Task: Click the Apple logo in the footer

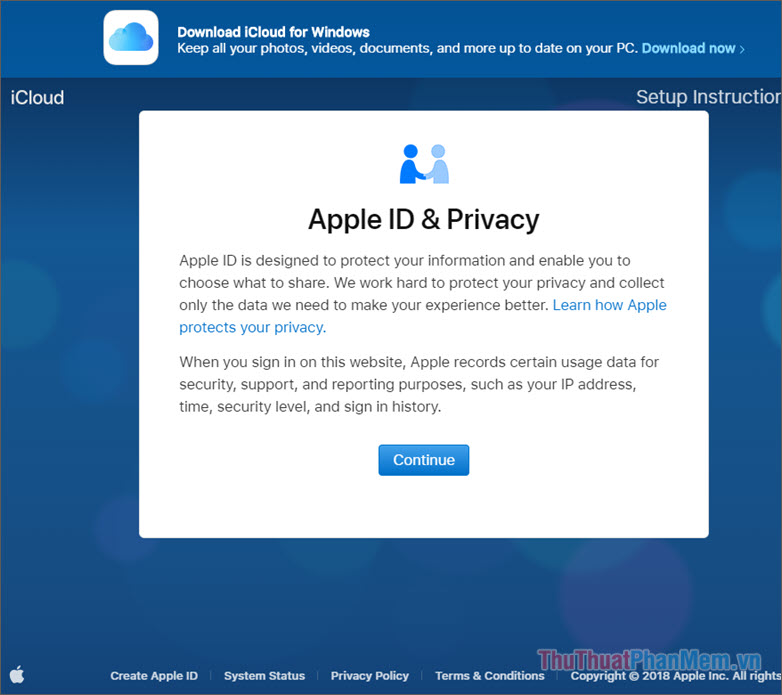Action: point(17,675)
